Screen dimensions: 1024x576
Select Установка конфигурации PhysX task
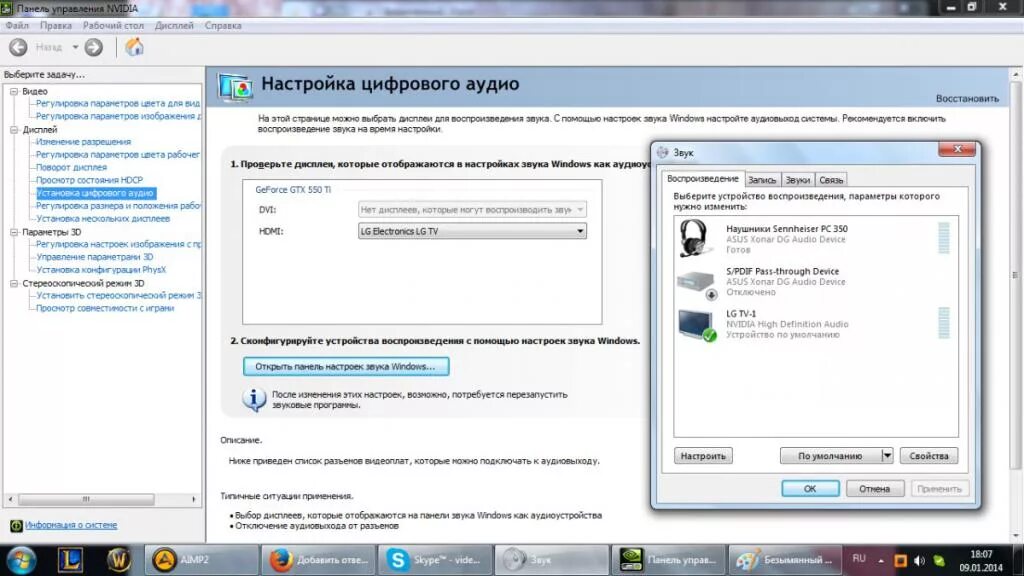pyautogui.click(x=101, y=270)
